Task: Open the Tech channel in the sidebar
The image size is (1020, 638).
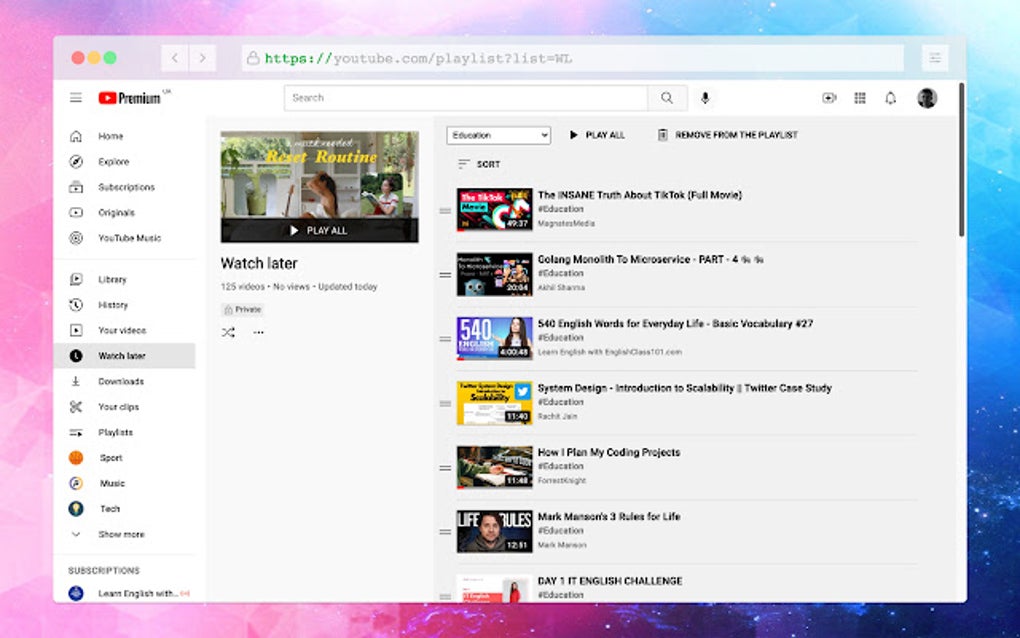Action: 125,509
